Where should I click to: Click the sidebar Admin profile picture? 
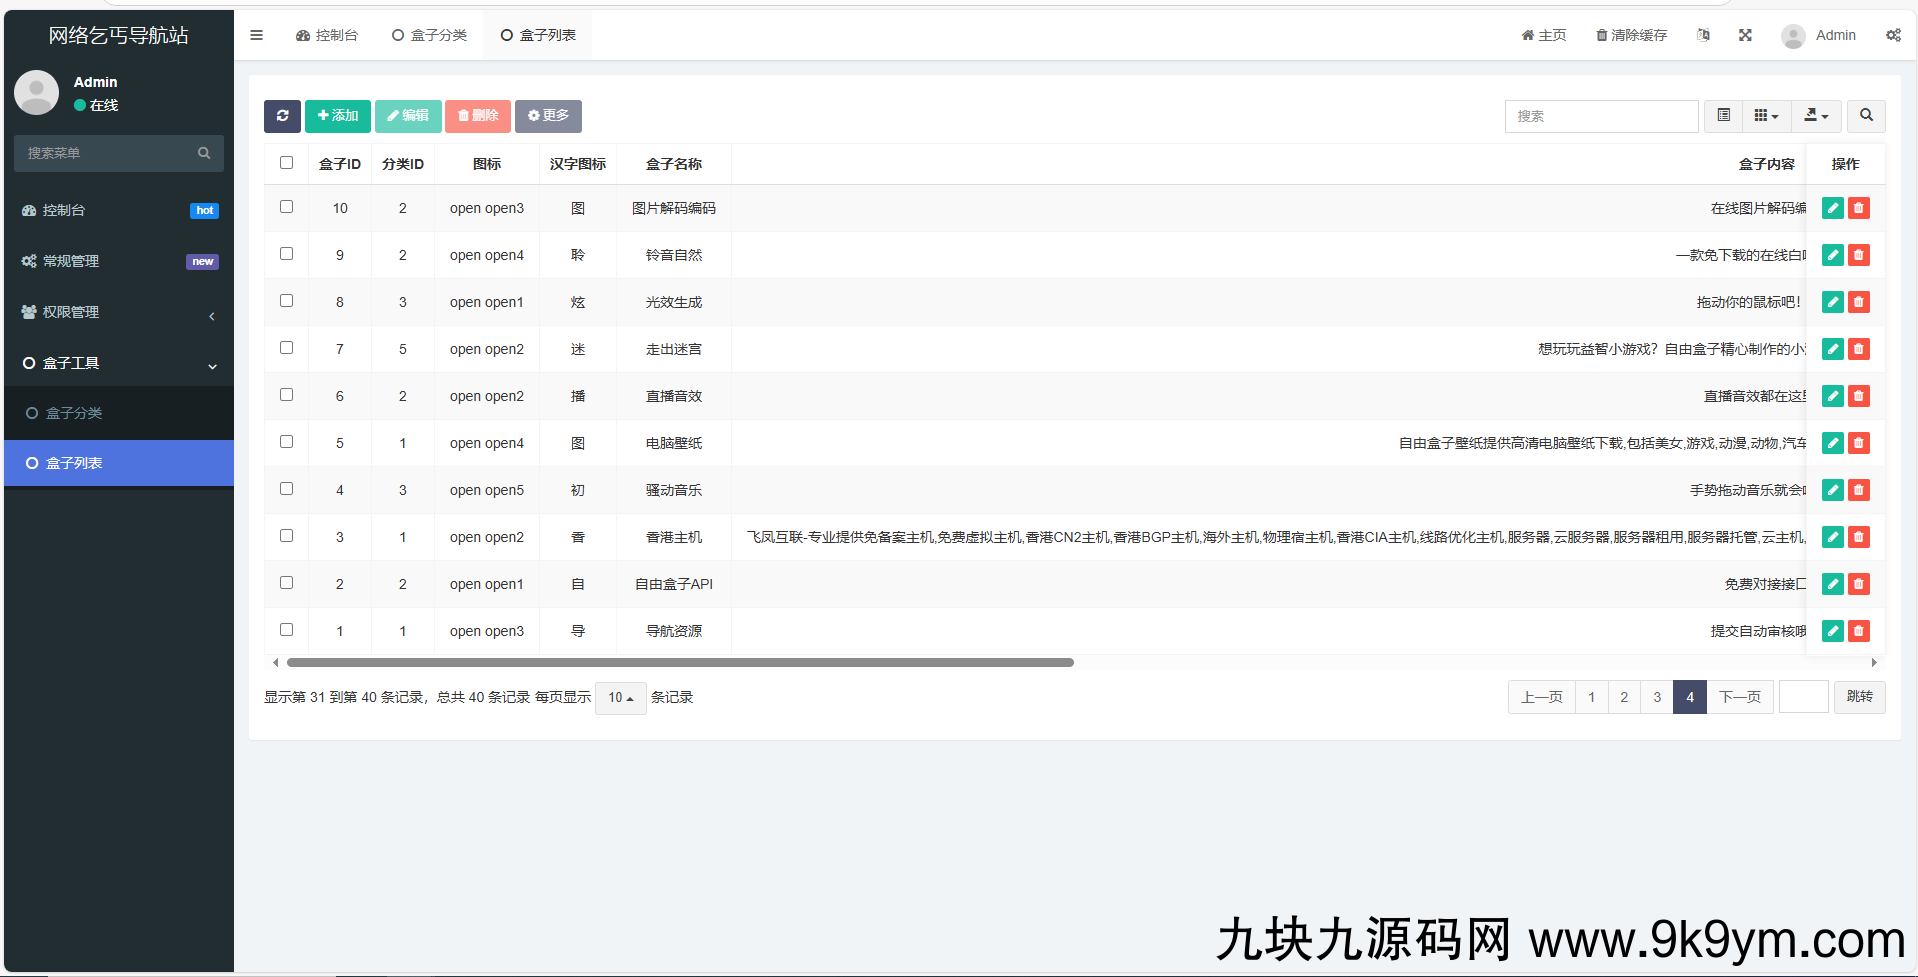37,93
